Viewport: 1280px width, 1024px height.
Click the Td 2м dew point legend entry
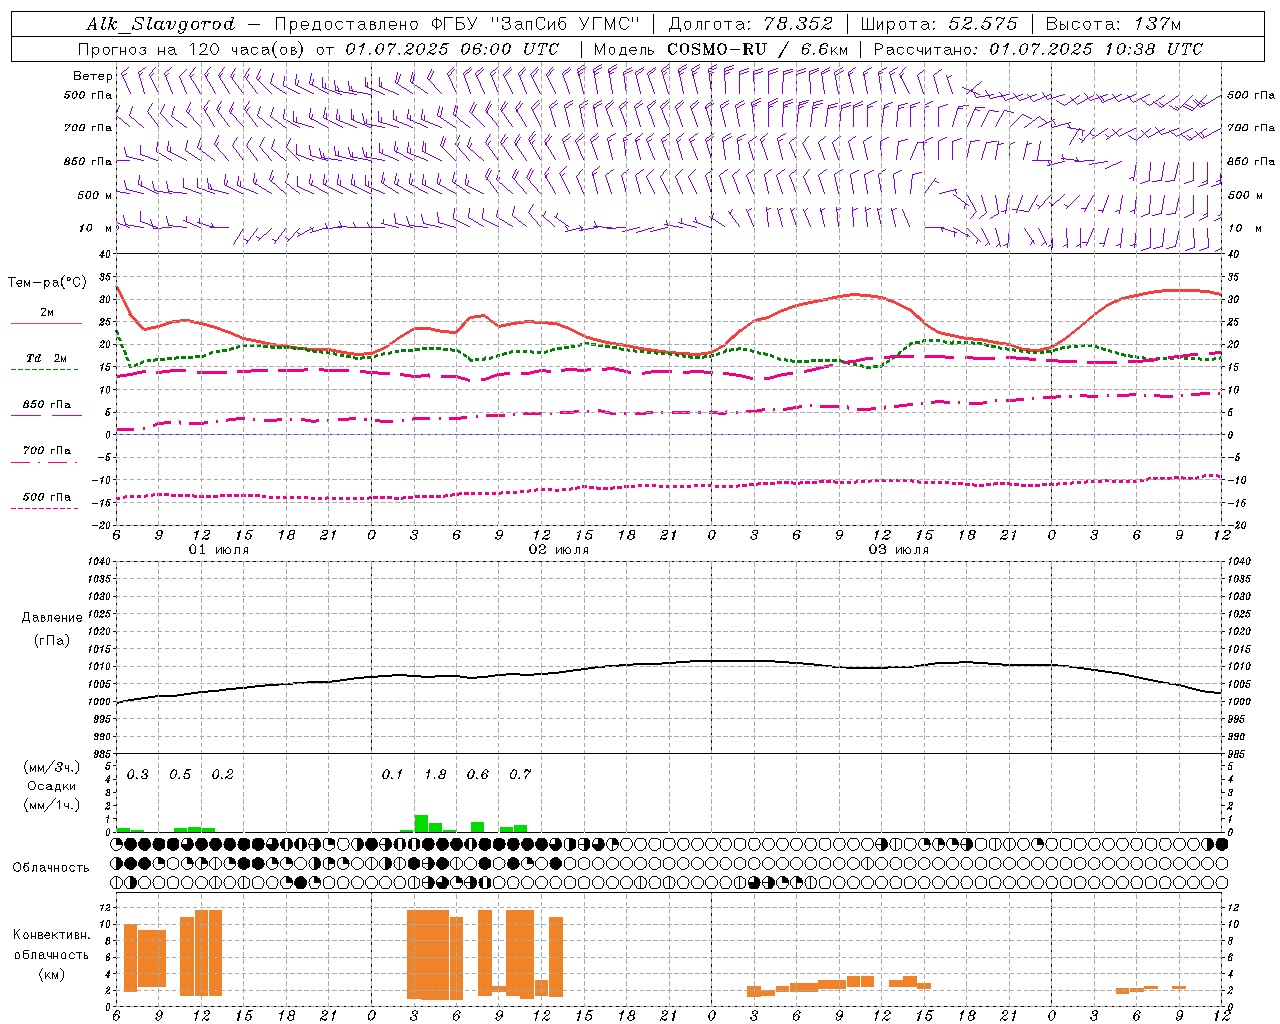coord(46,359)
